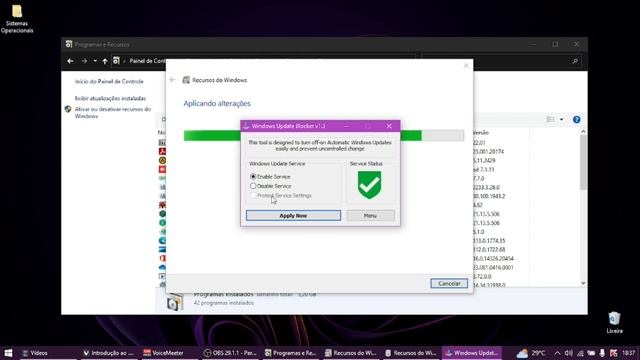The image size is (640, 360).
Task: Open the Windows Start button
Action: tap(8, 353)
